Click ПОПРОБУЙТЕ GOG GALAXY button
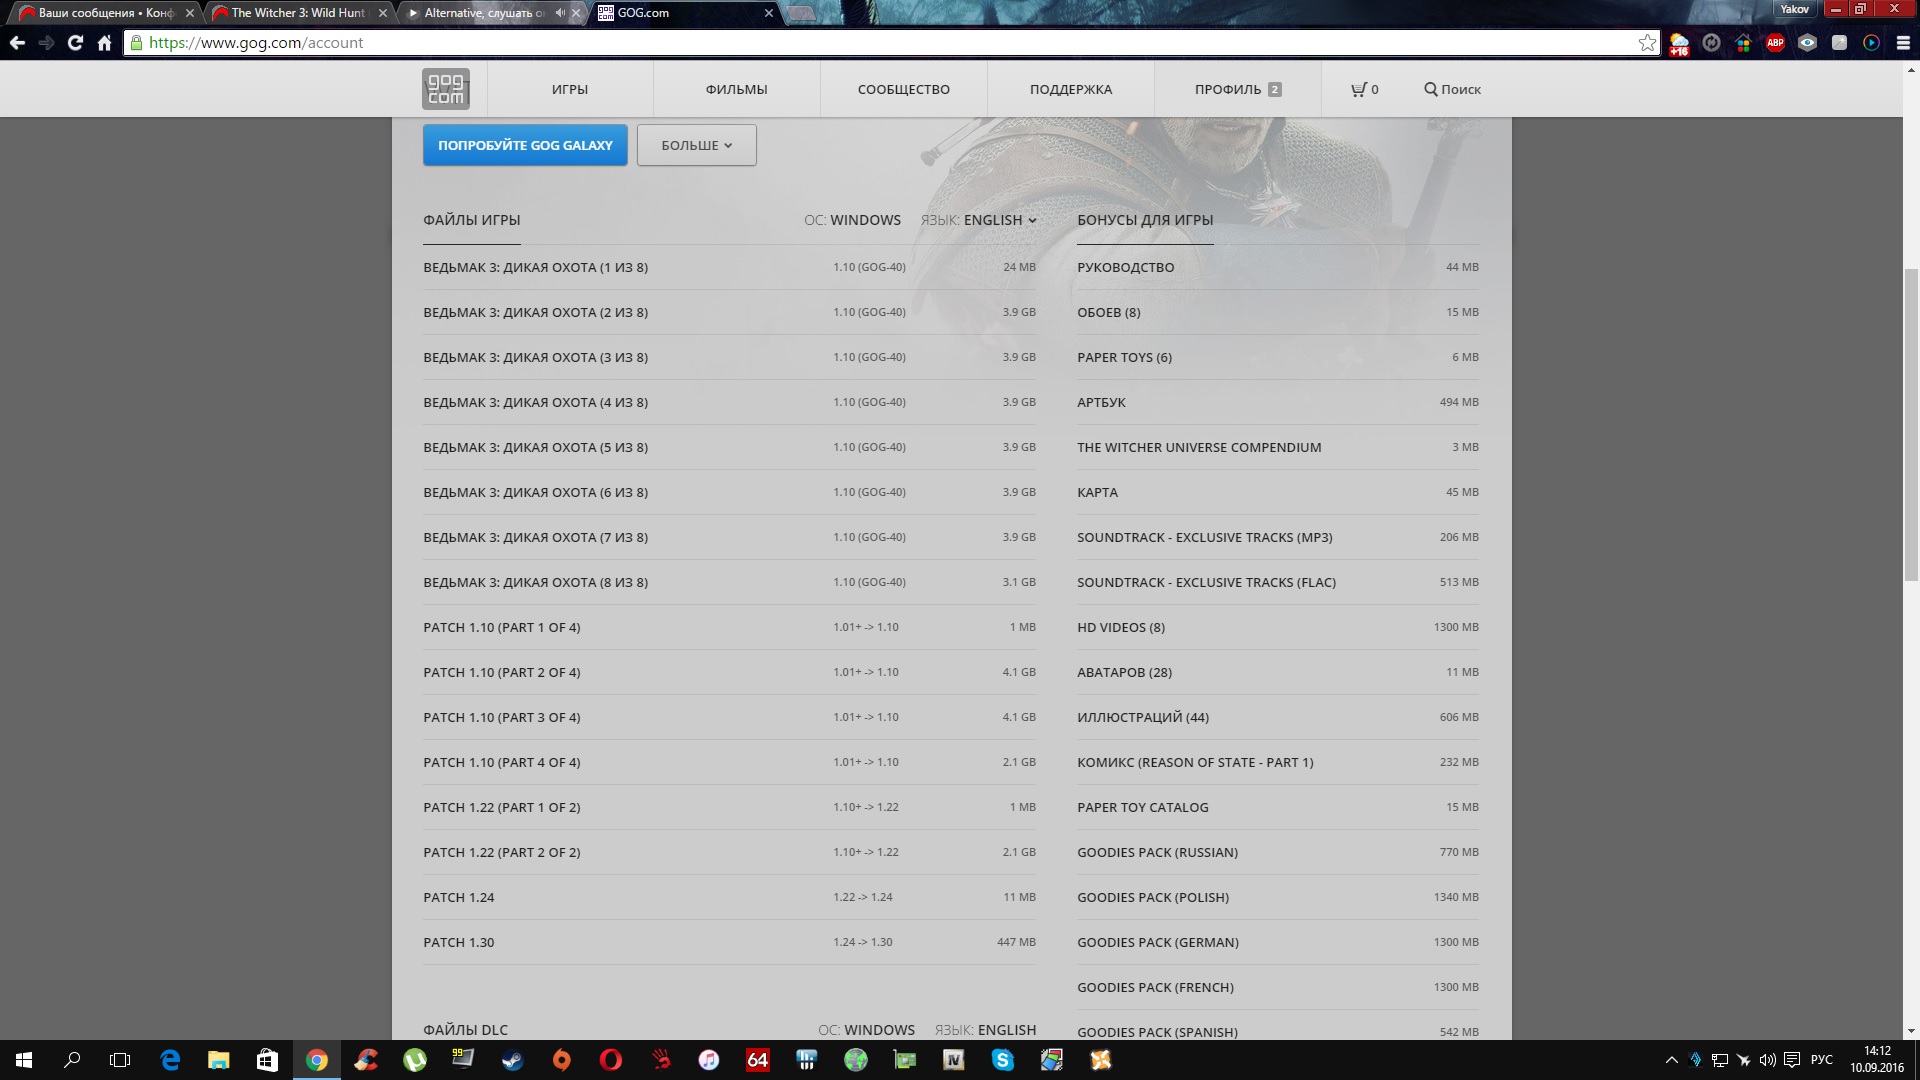Image resolution: width=1920 pixels, height=1080 pixels. click(525, 145)
